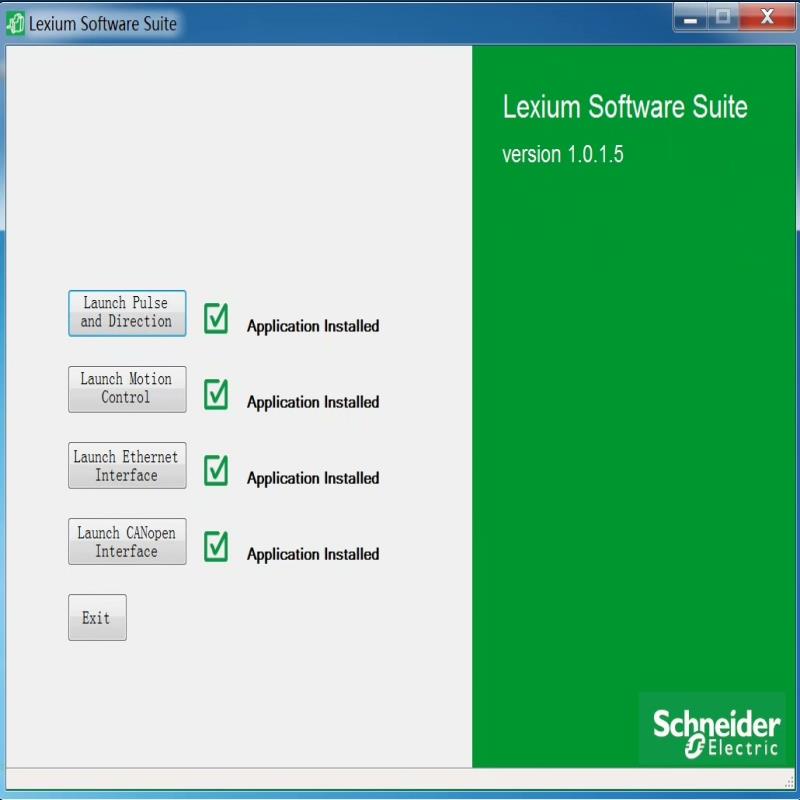Click the resize grip in status bar corner

click(x=789, y=781)
